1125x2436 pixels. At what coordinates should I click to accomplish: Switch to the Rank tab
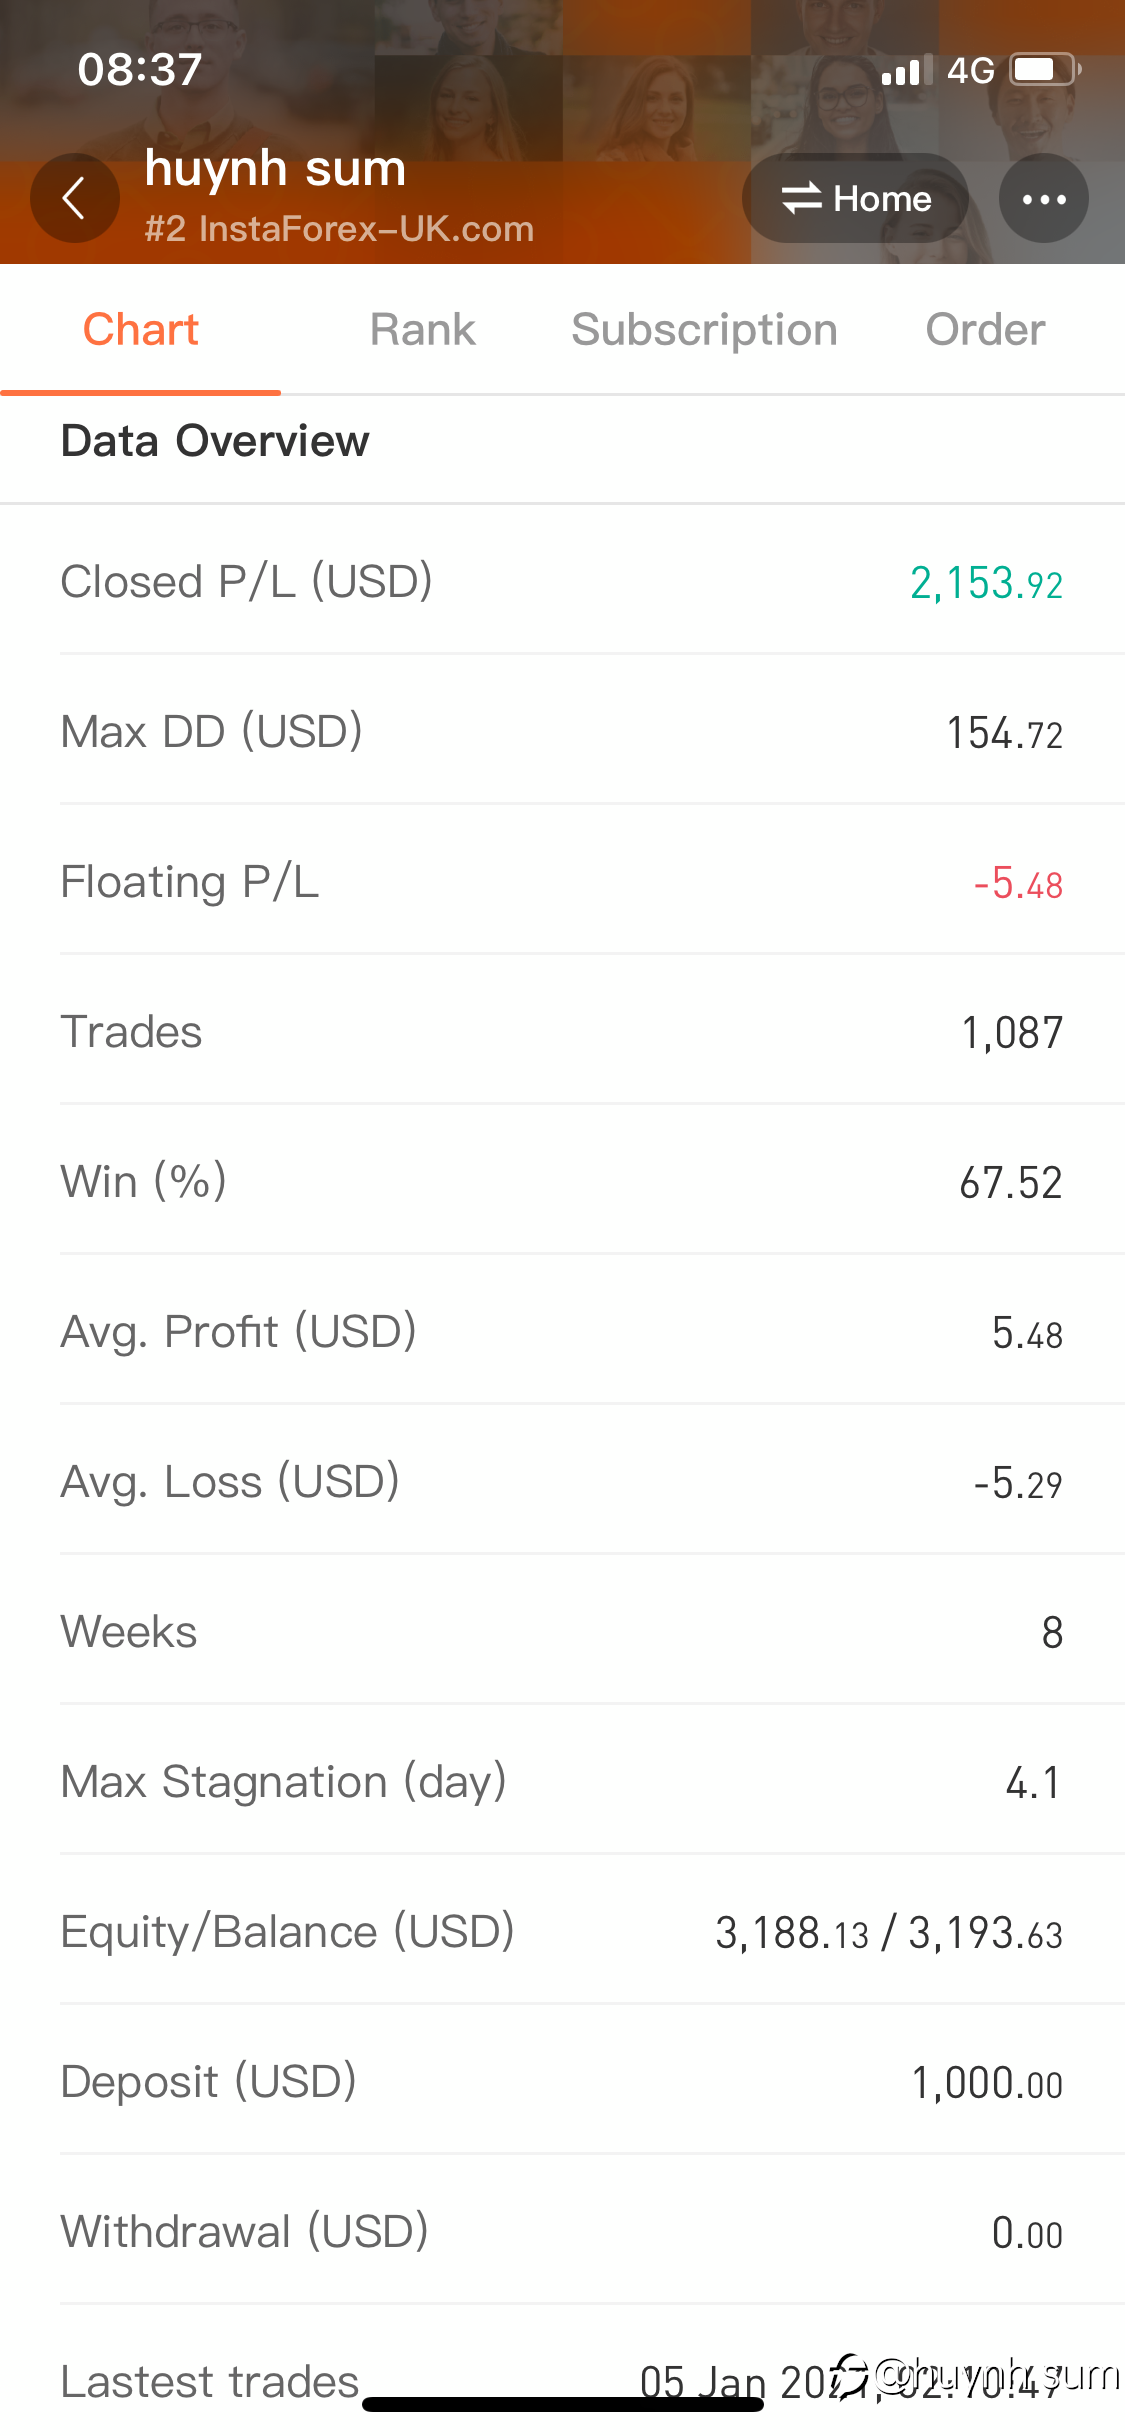pyautogui.click(x=422, y=330)
